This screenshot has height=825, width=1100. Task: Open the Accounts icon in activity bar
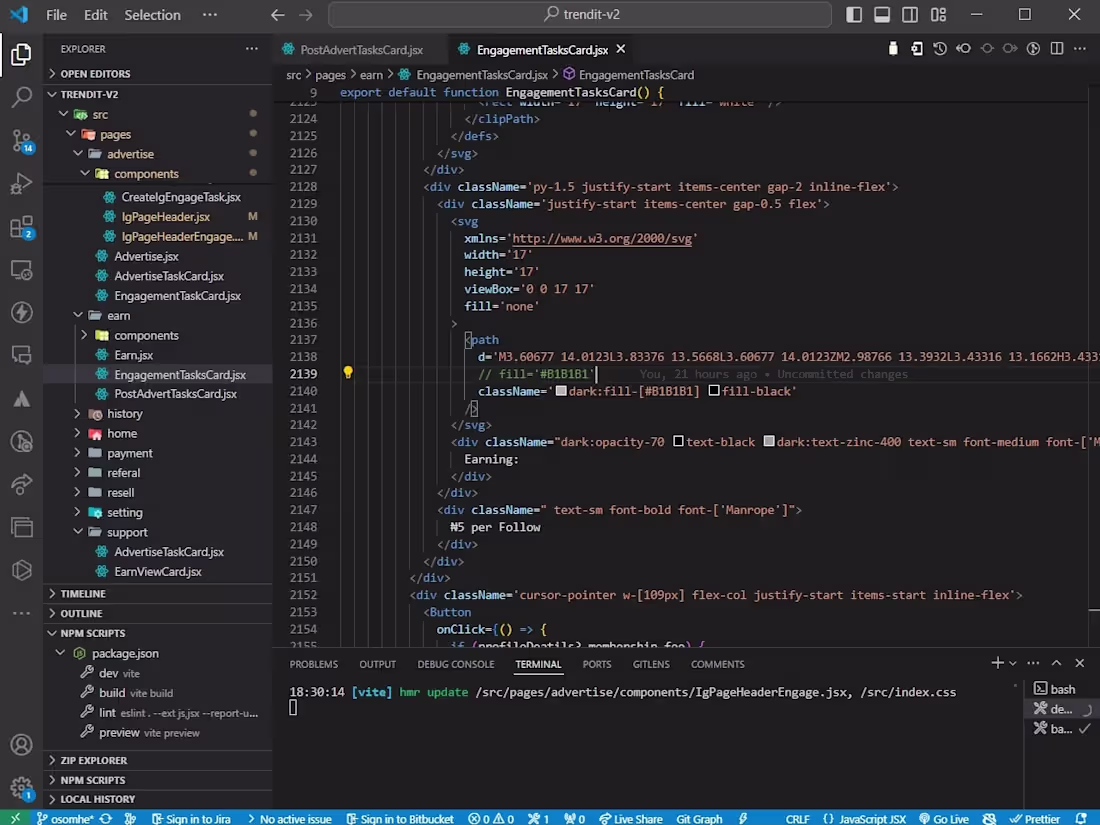coord(21,744)
